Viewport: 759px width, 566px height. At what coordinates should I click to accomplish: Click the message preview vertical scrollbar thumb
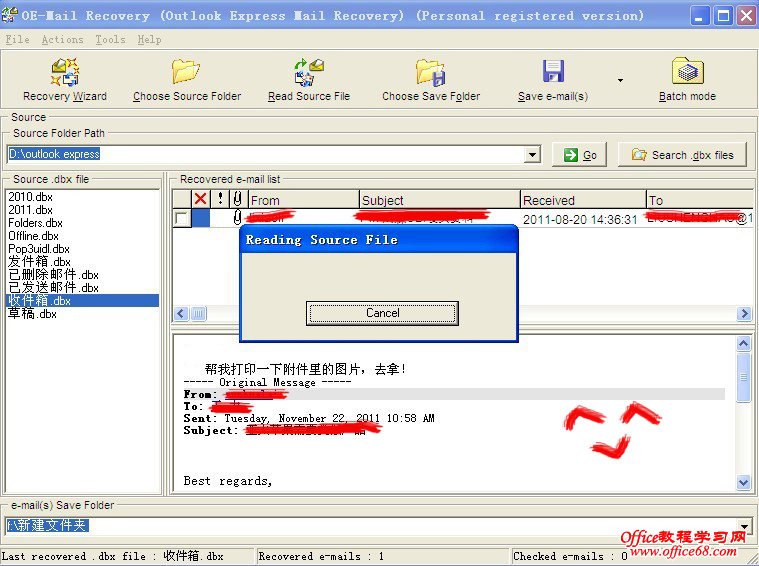(x=744, y=377)
